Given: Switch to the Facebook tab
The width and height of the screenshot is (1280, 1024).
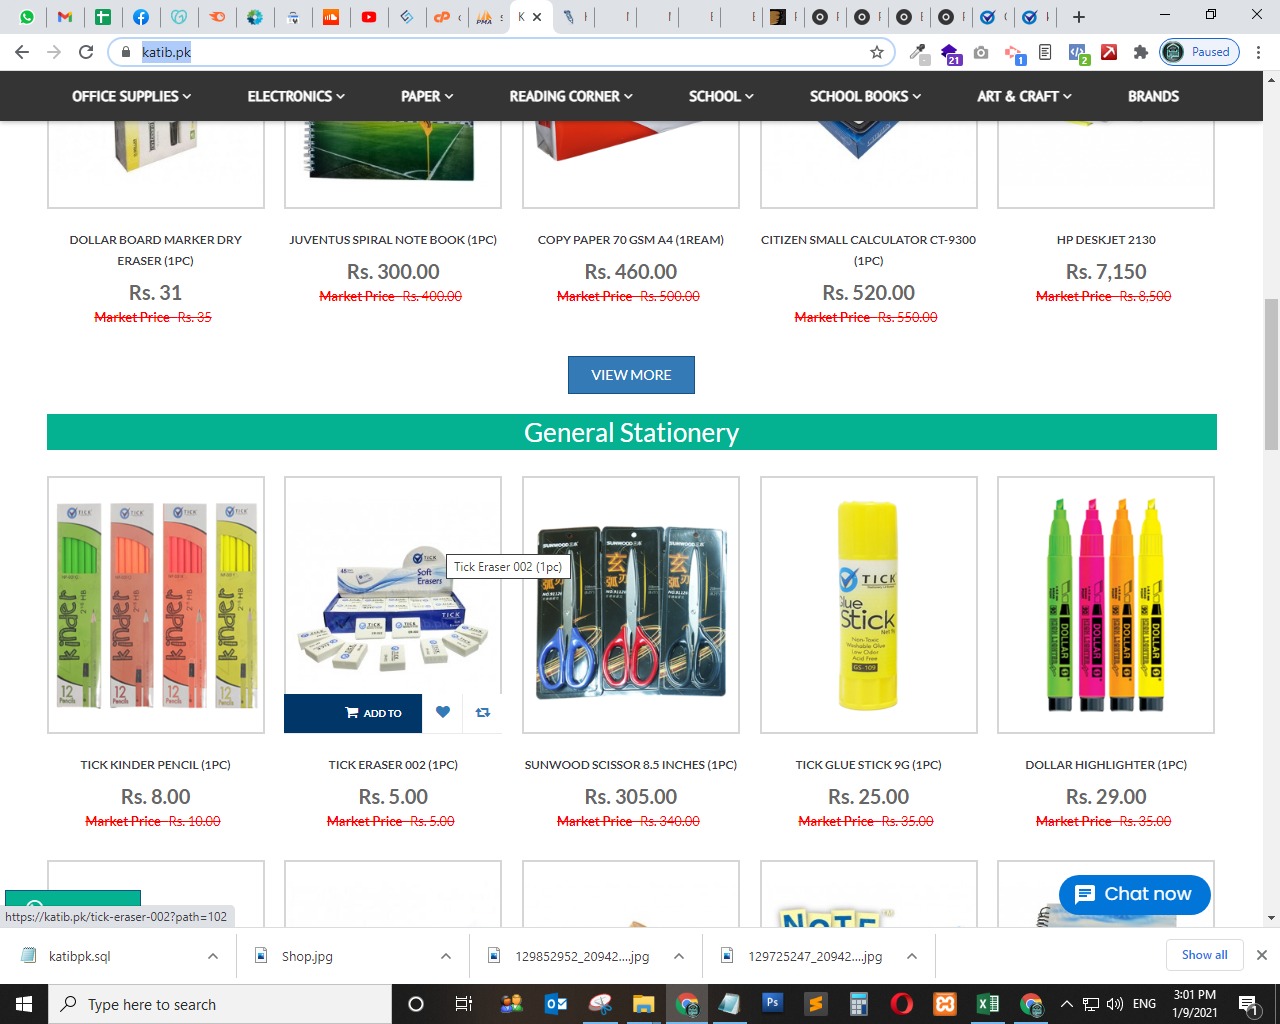Looking at the screenshot, I should pos(141,17).
